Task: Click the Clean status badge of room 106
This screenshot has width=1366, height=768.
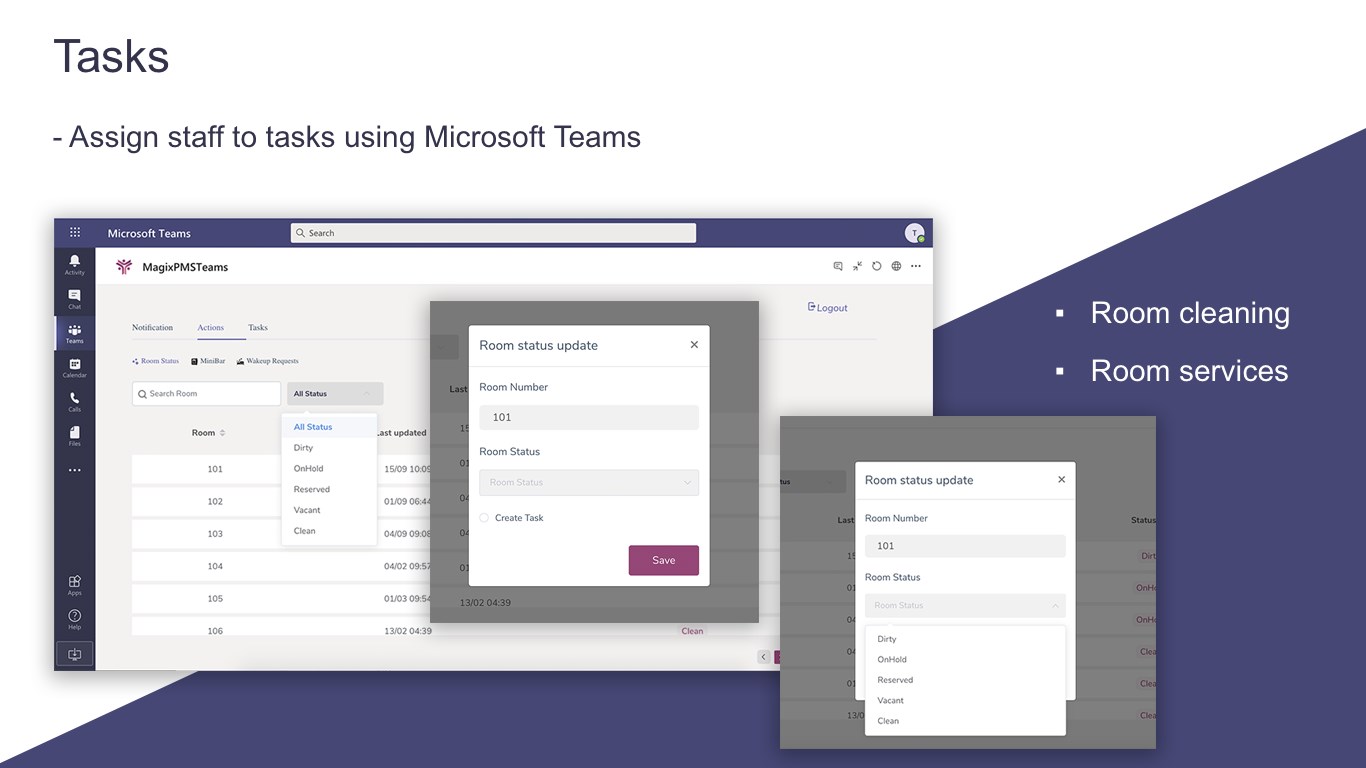Action: point(692,631)
